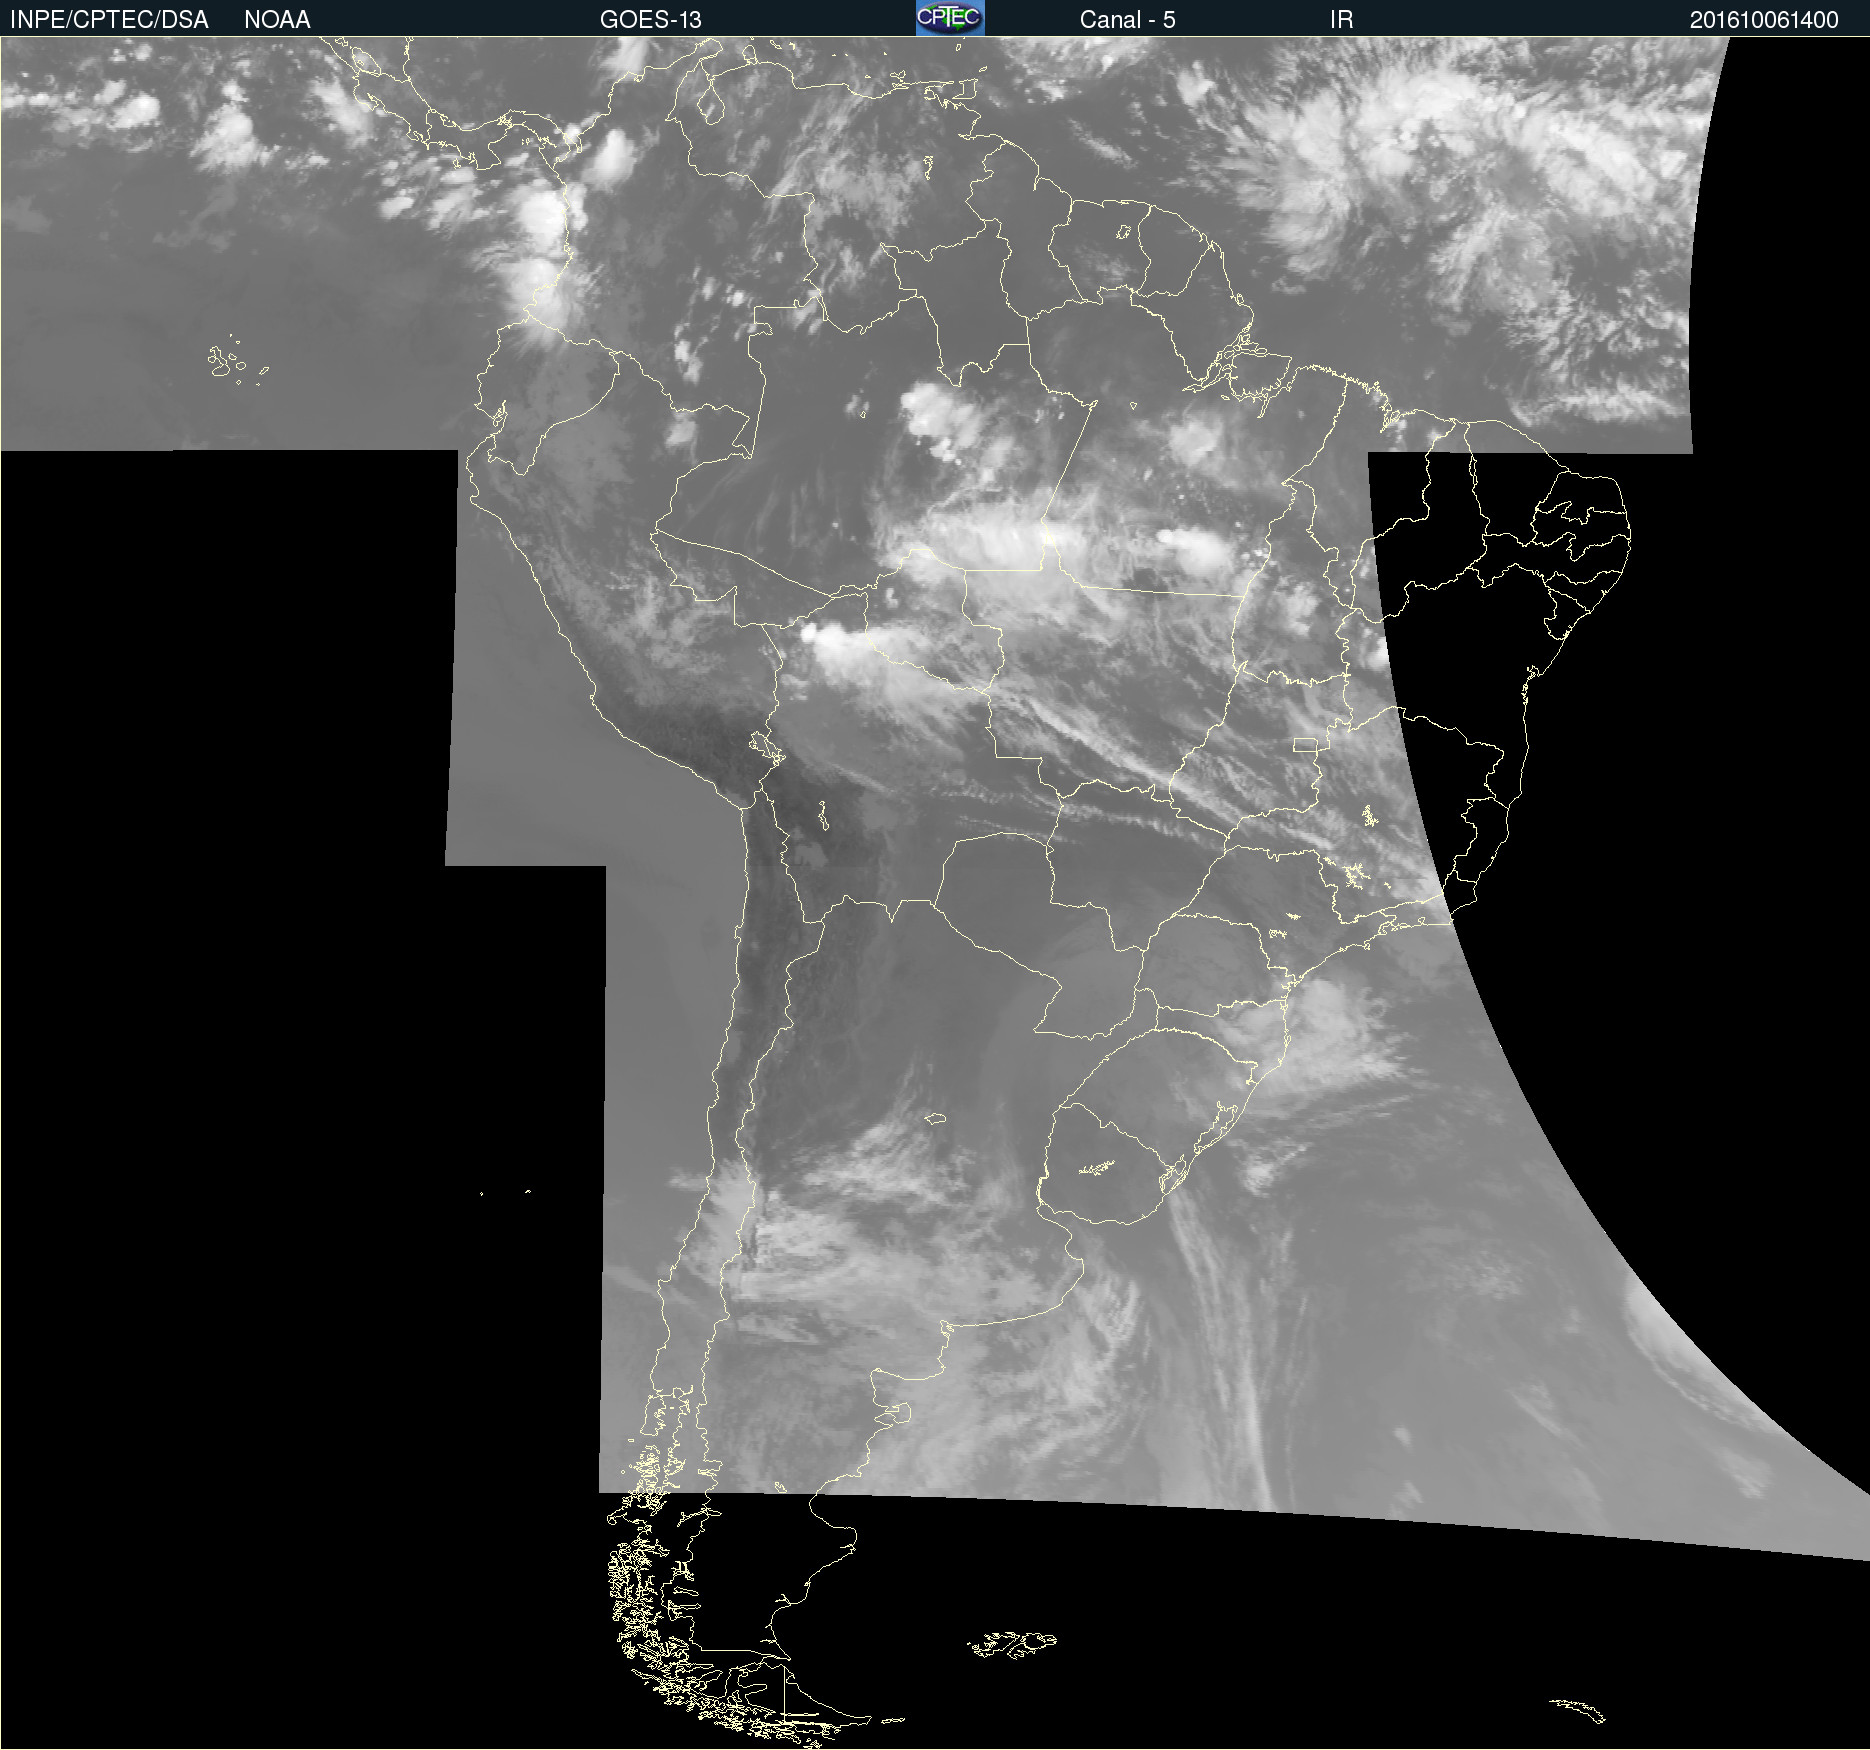Screen dimensions: 1870x1750
Task: Select the IR channel label
Action: [1341, 20]
